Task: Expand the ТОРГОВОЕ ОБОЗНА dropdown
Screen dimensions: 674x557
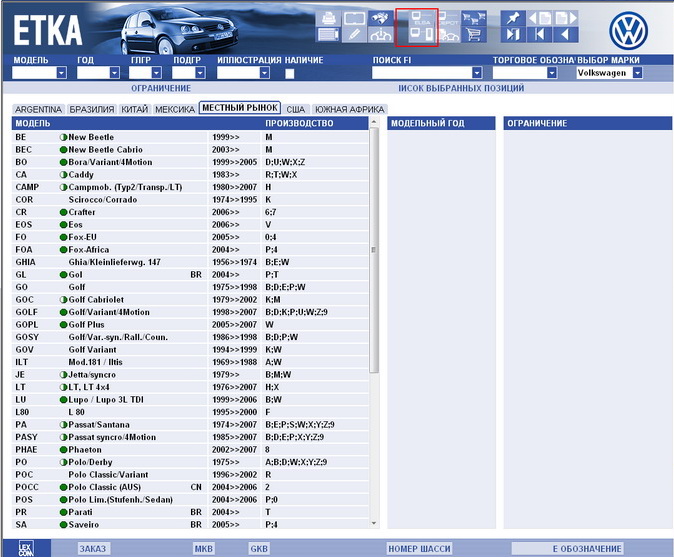Action: 552,73
